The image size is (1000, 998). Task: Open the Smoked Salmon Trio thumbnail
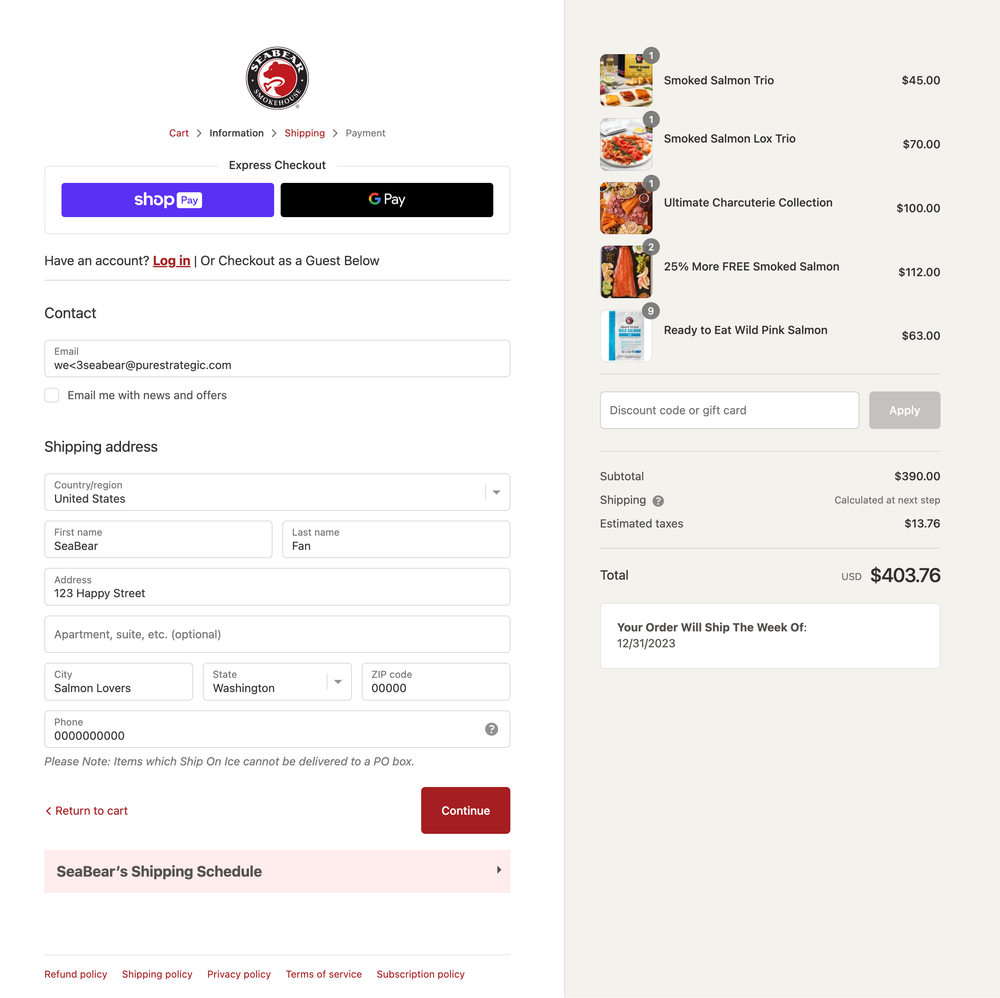pos(626,80)
